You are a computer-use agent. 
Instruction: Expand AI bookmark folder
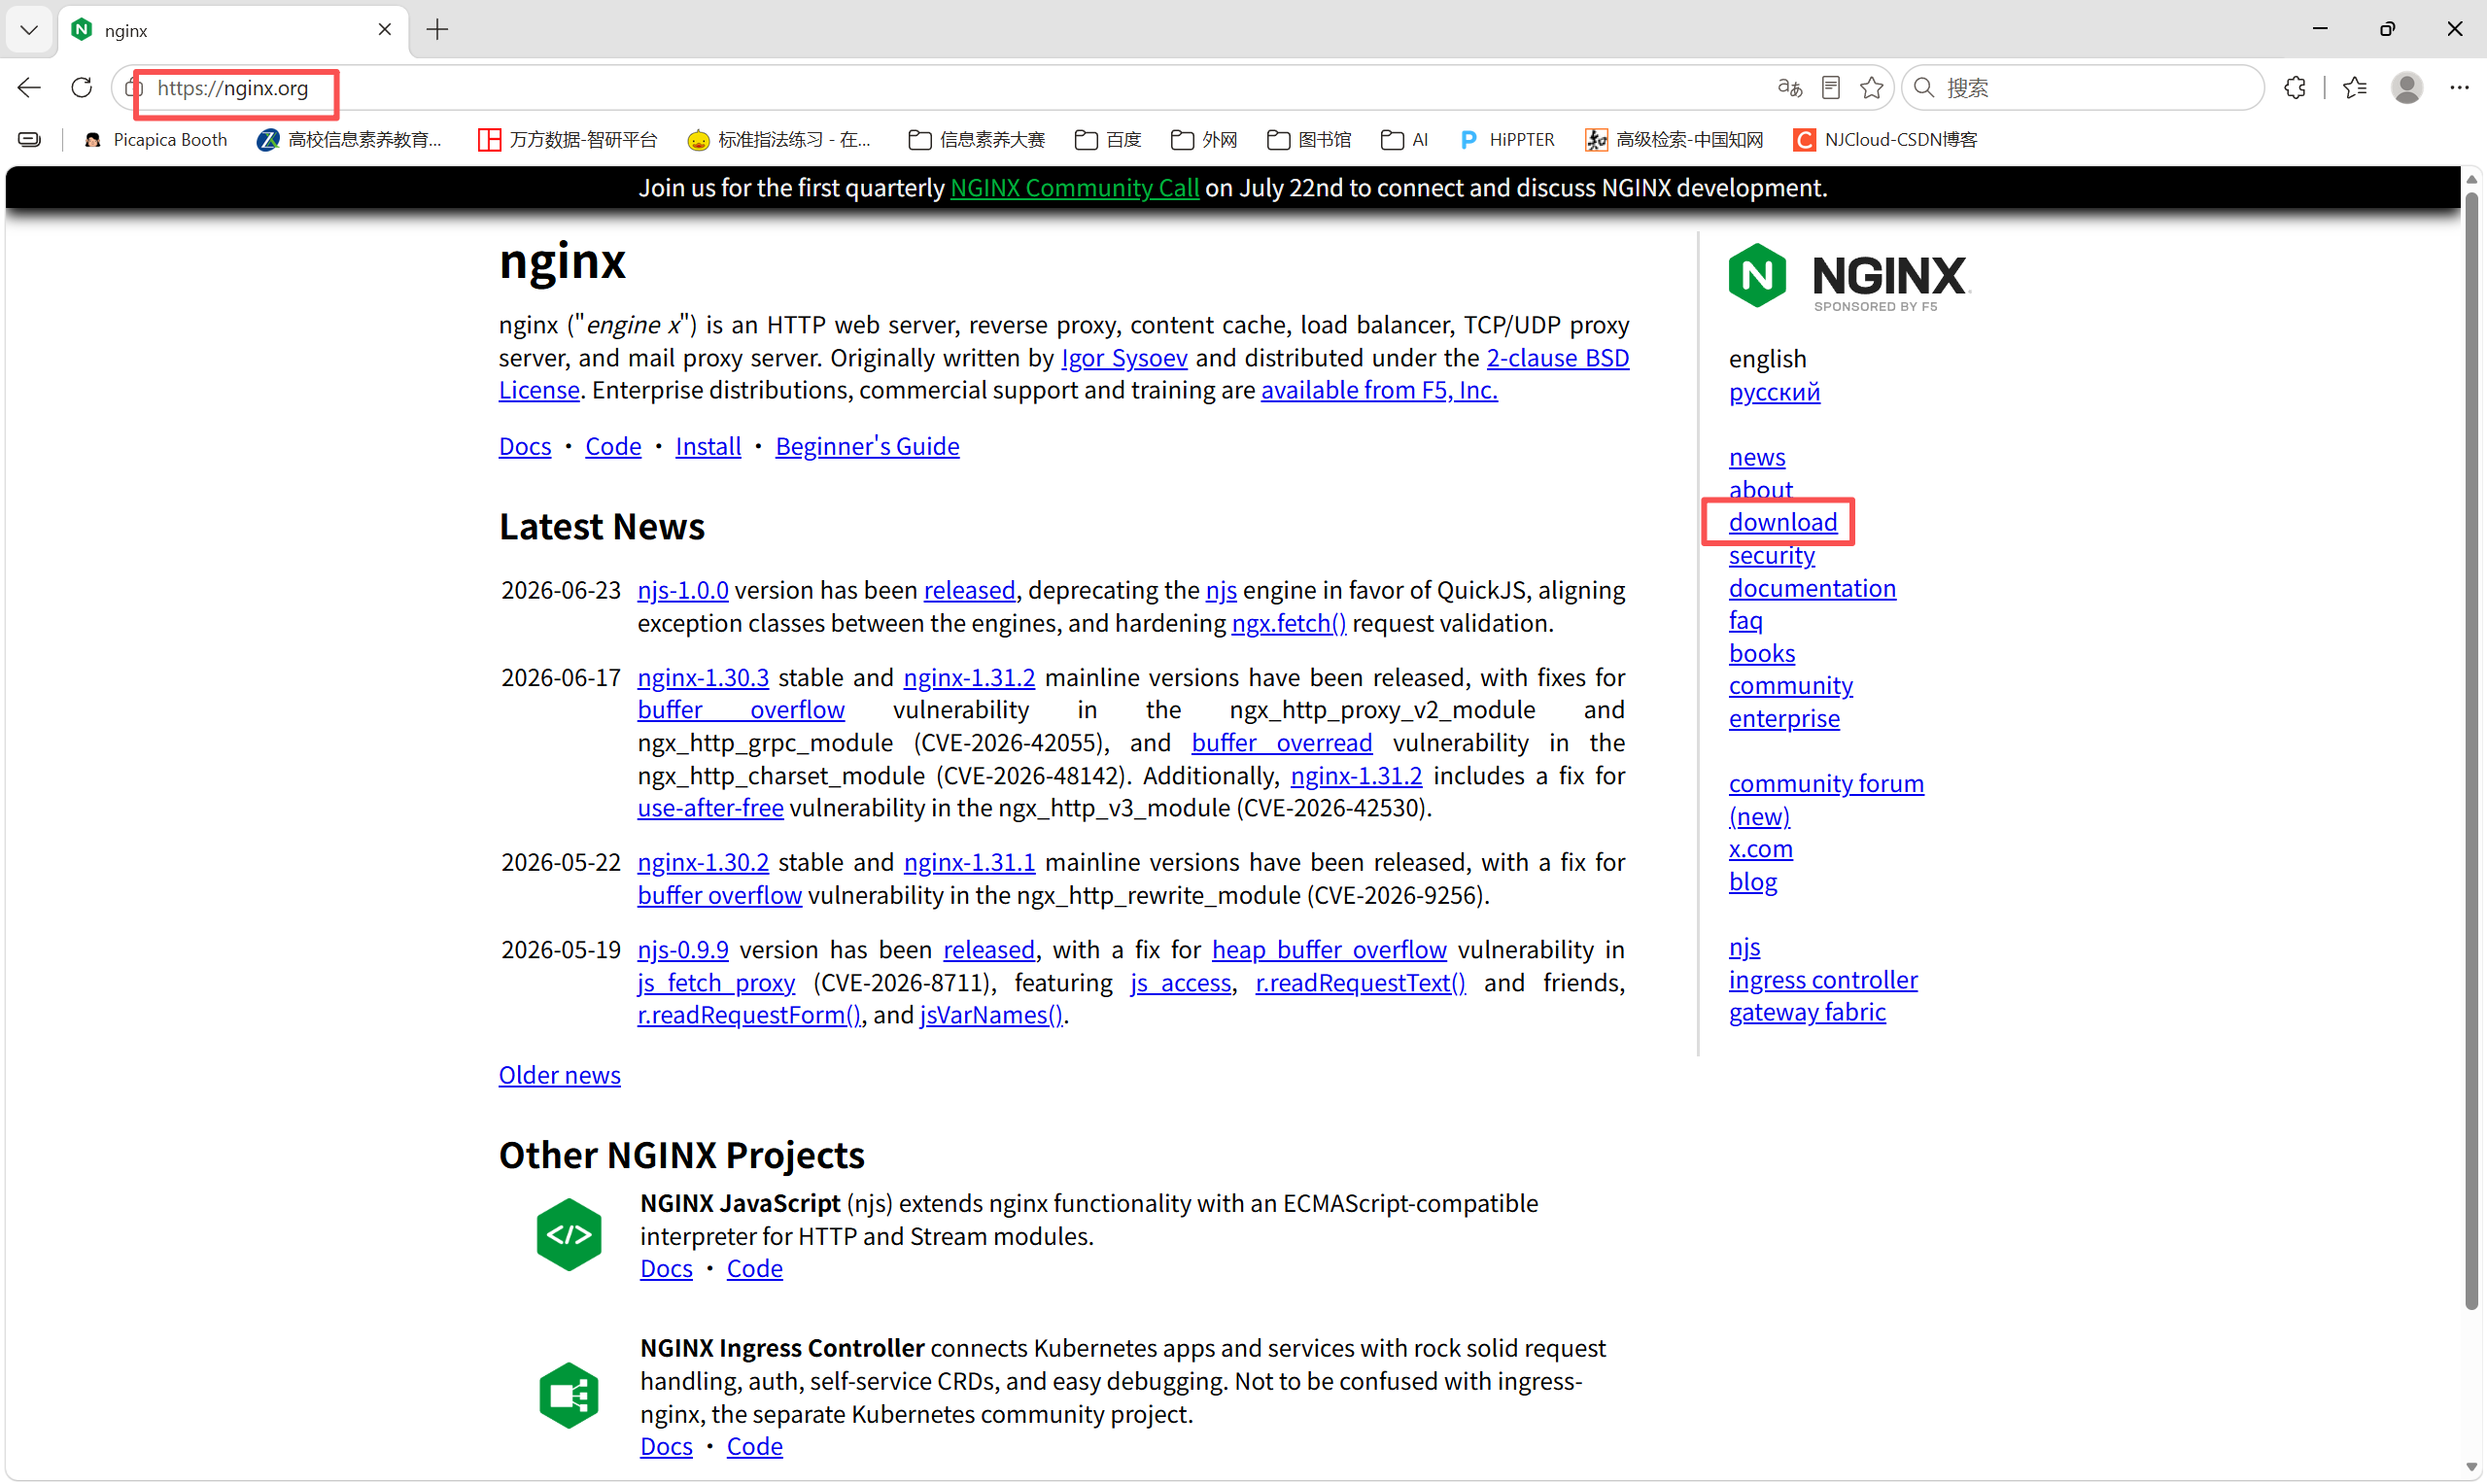pyautogui.click(x=1404, y=140)
